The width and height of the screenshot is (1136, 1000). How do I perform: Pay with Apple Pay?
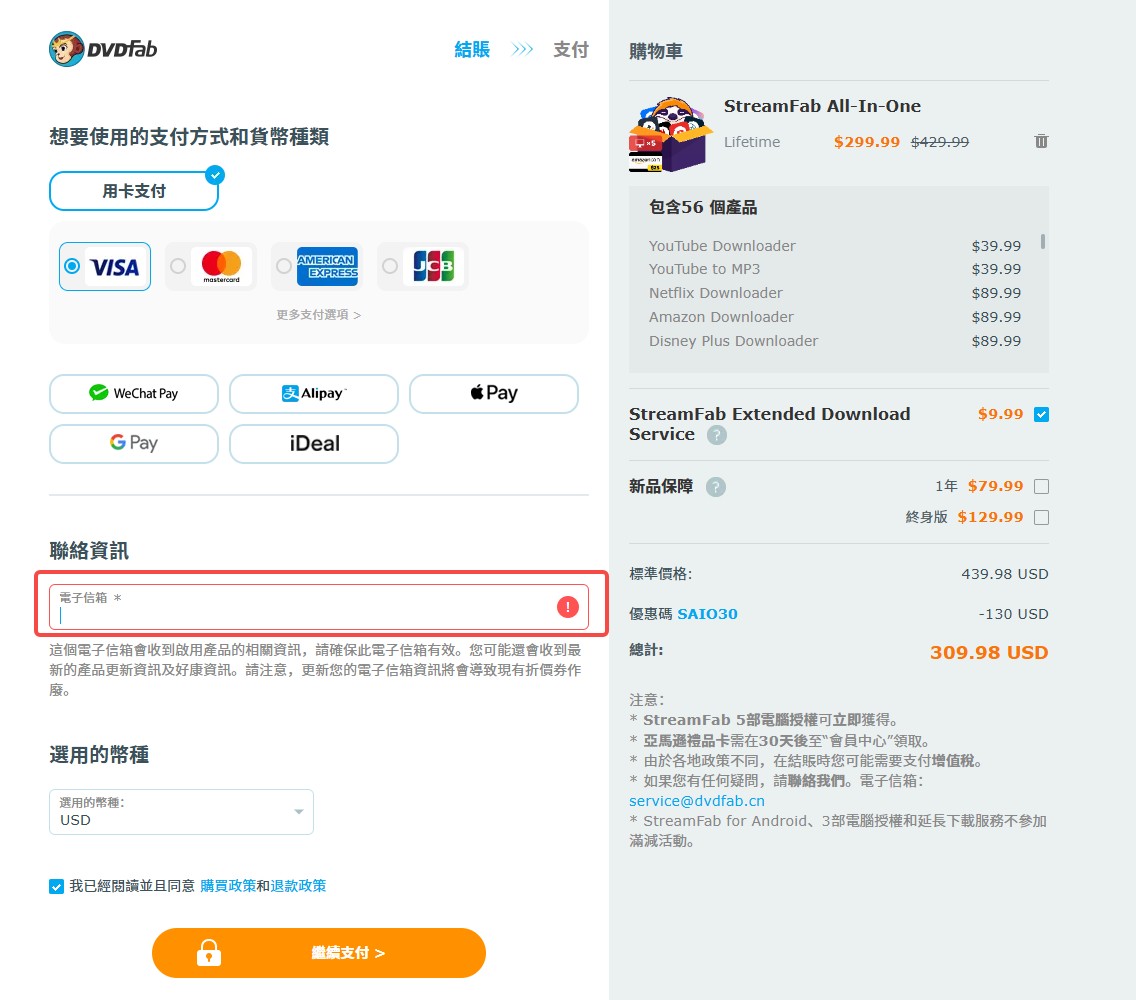494,393
